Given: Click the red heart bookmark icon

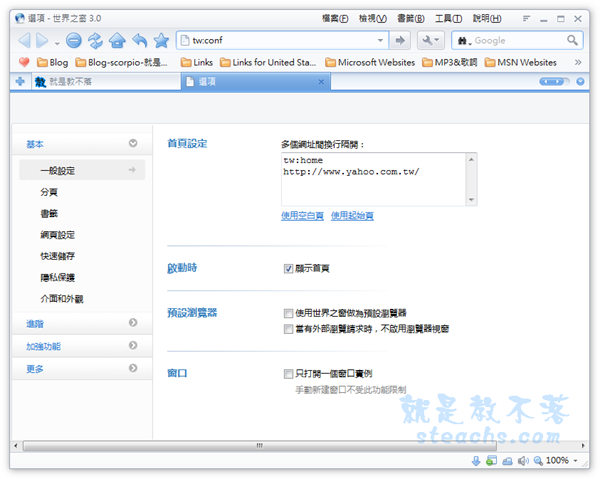Looking at the screenshot, I should [24, 62].
